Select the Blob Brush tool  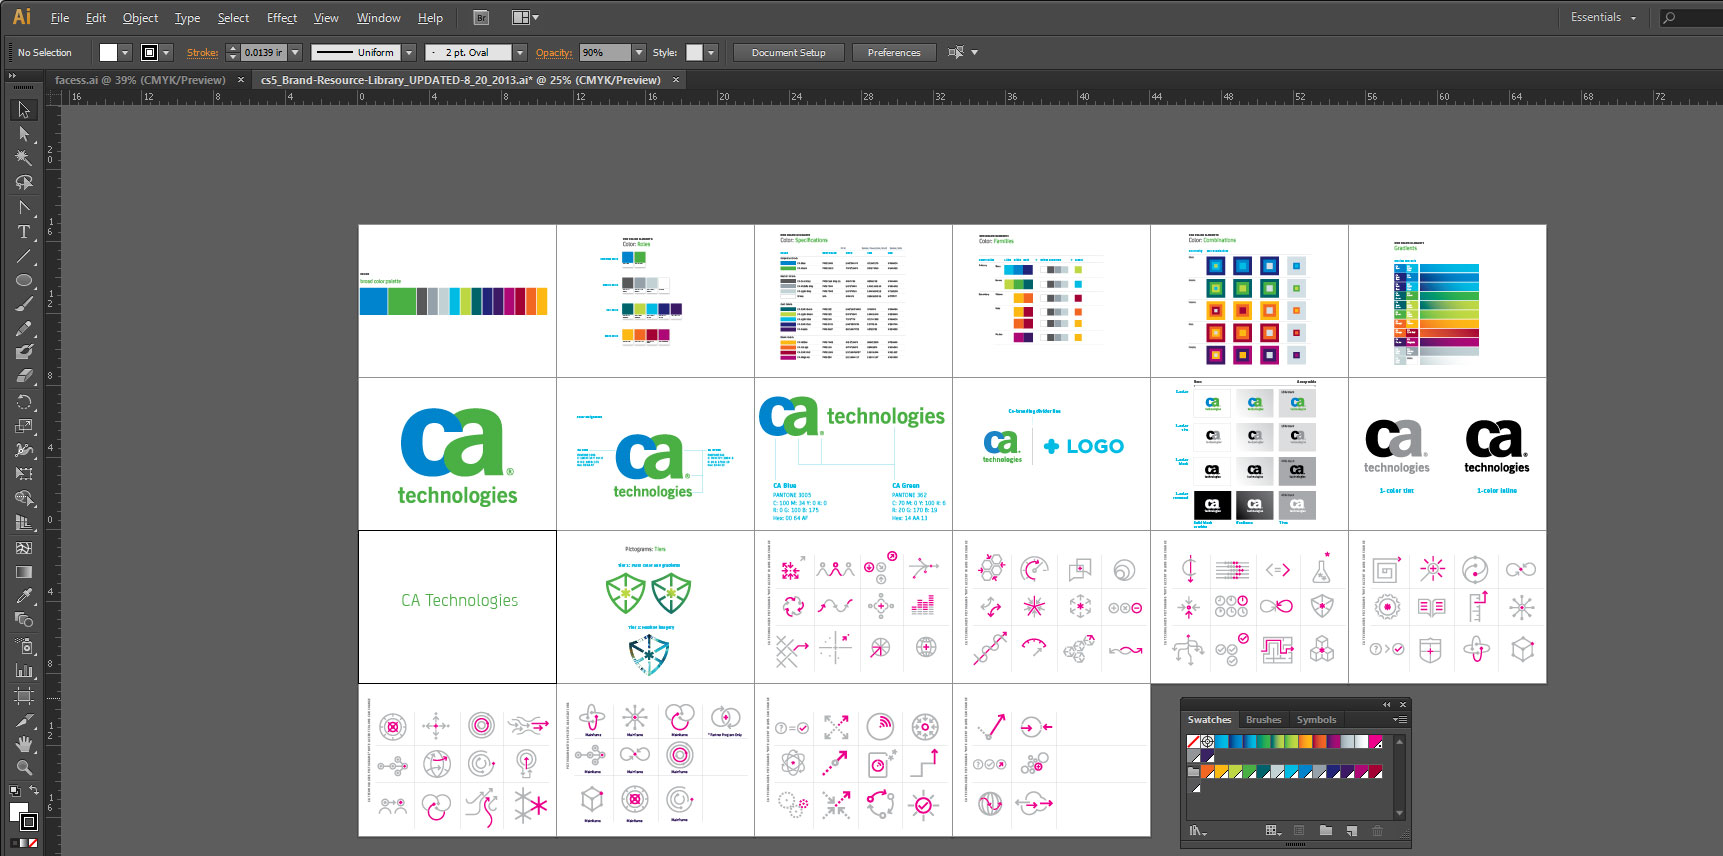24,352
